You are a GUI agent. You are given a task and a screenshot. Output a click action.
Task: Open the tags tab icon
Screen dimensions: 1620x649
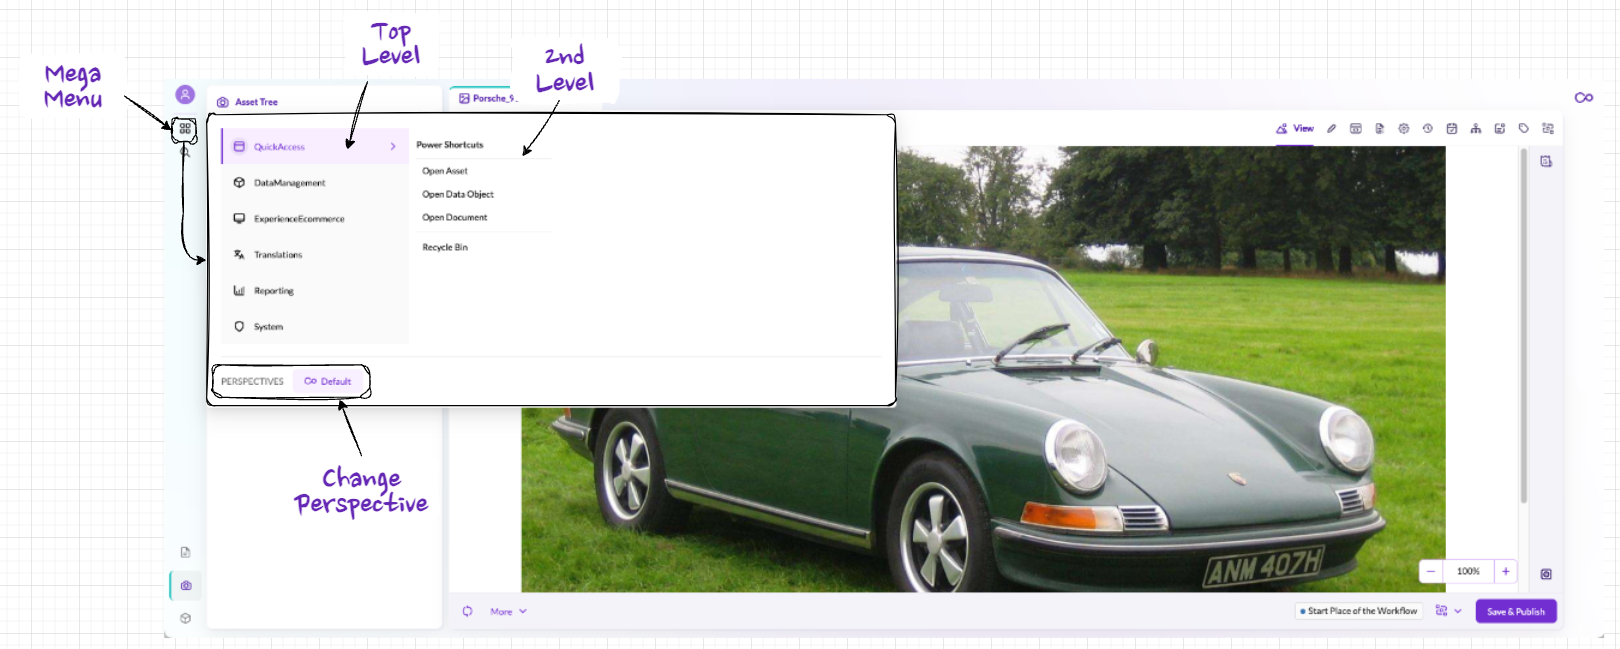(x=1524, y=128)
